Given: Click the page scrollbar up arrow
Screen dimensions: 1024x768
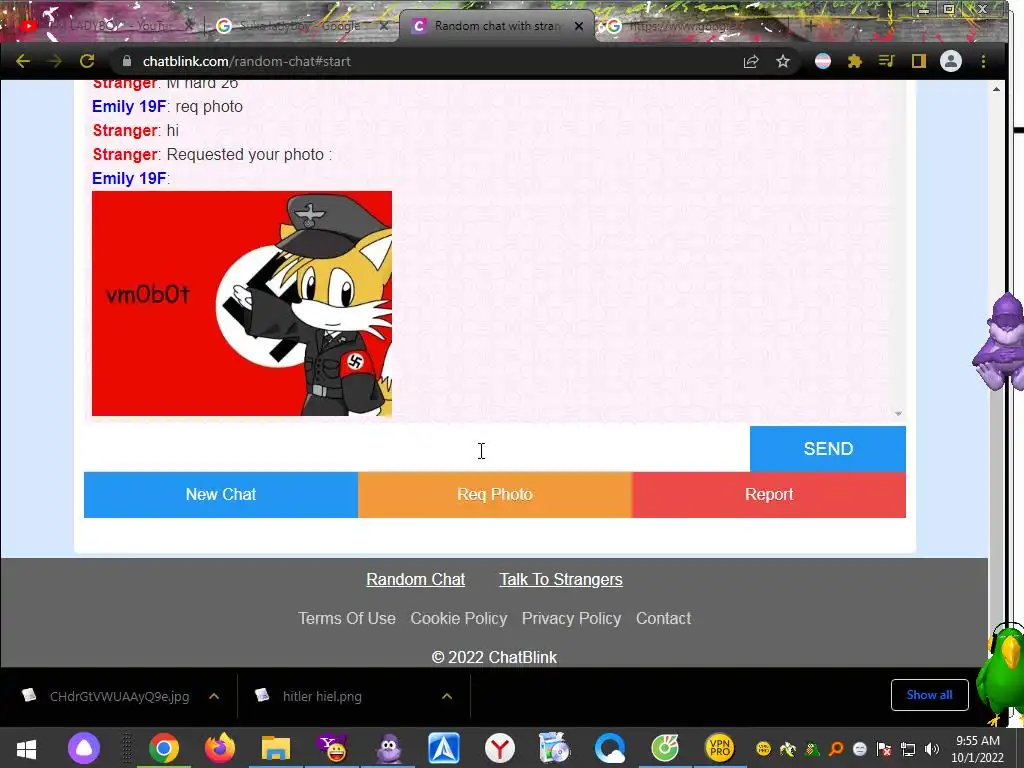Looking at the screenshot, I should point(996,89).
